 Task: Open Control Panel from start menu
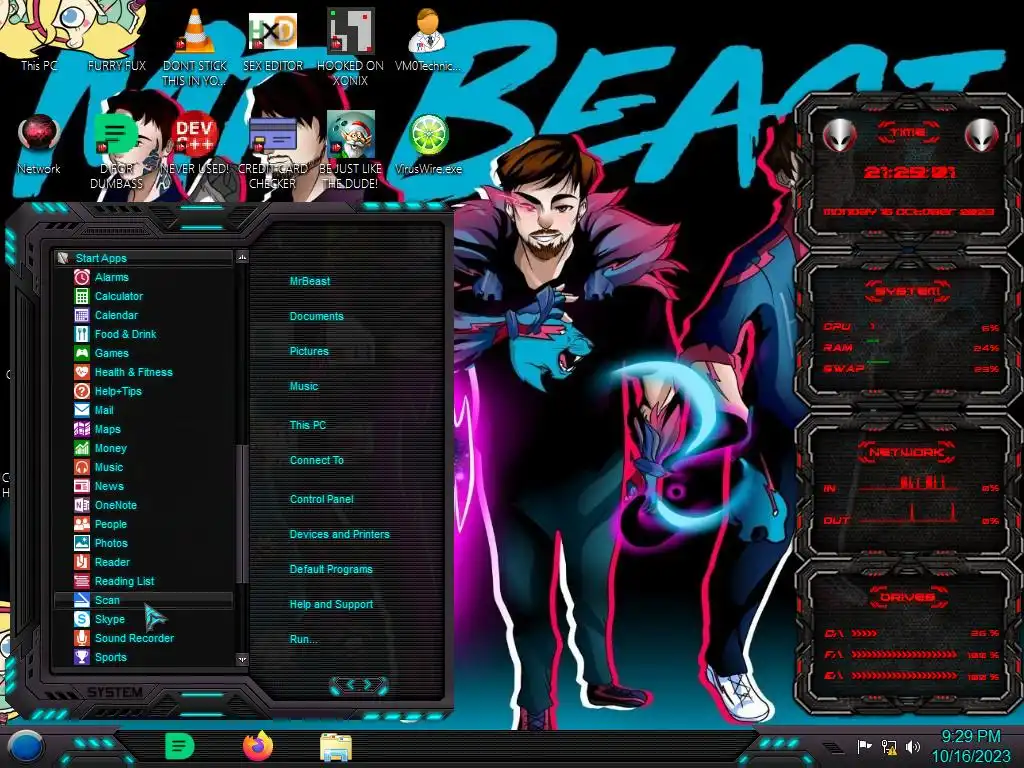(x=321, y=499)
